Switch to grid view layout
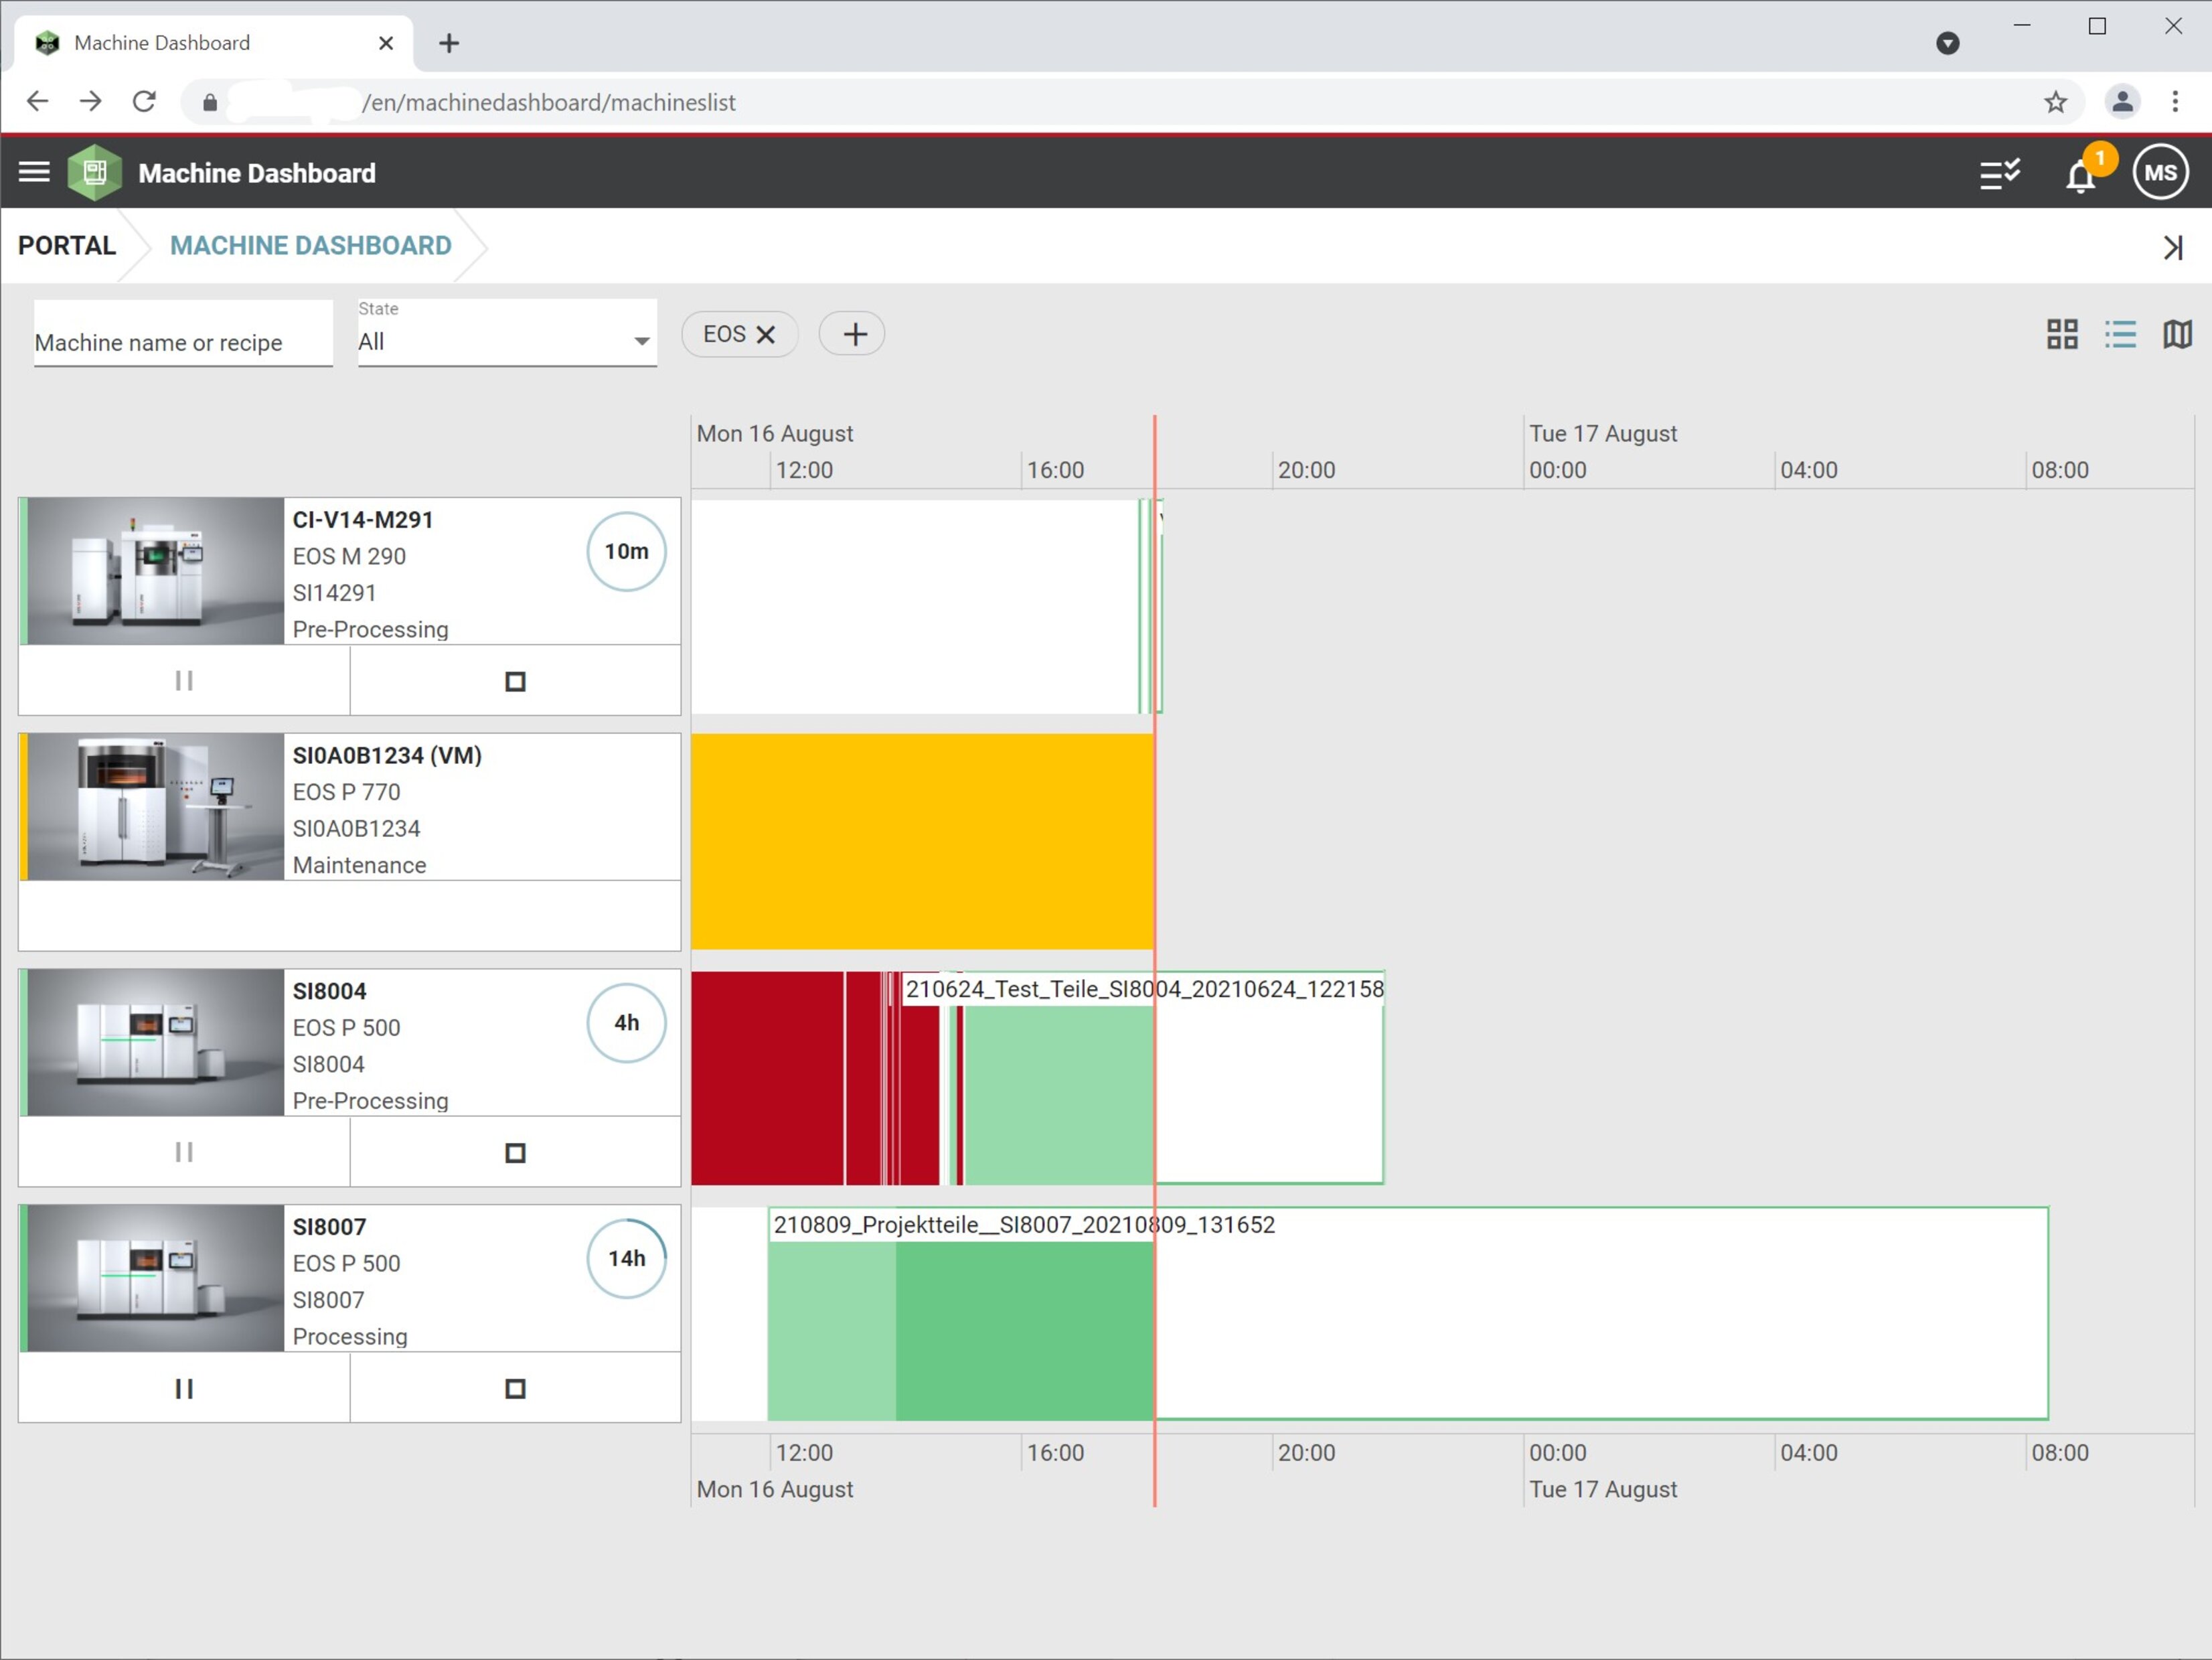 [x=2062, y=335]
